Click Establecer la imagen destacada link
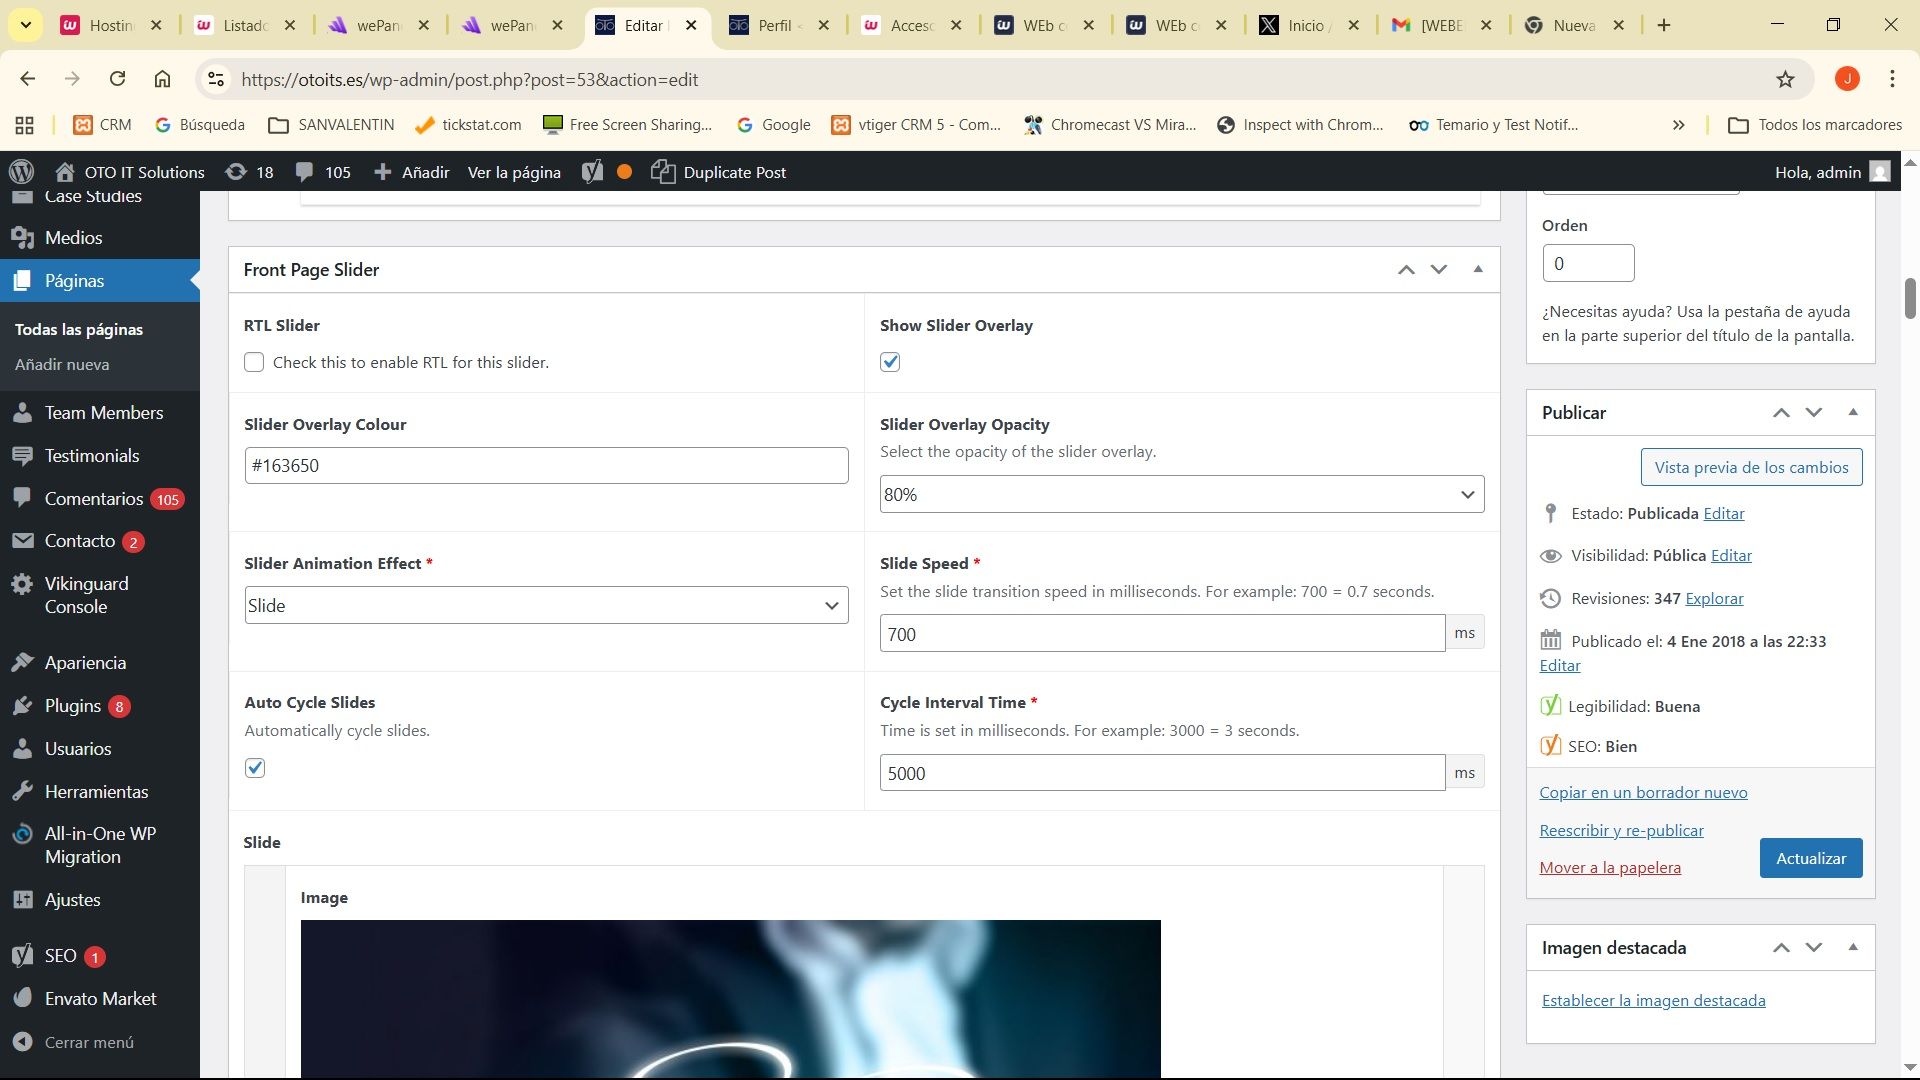The width and height of the screenshot is (1920, 1080). [1653, 1000]
